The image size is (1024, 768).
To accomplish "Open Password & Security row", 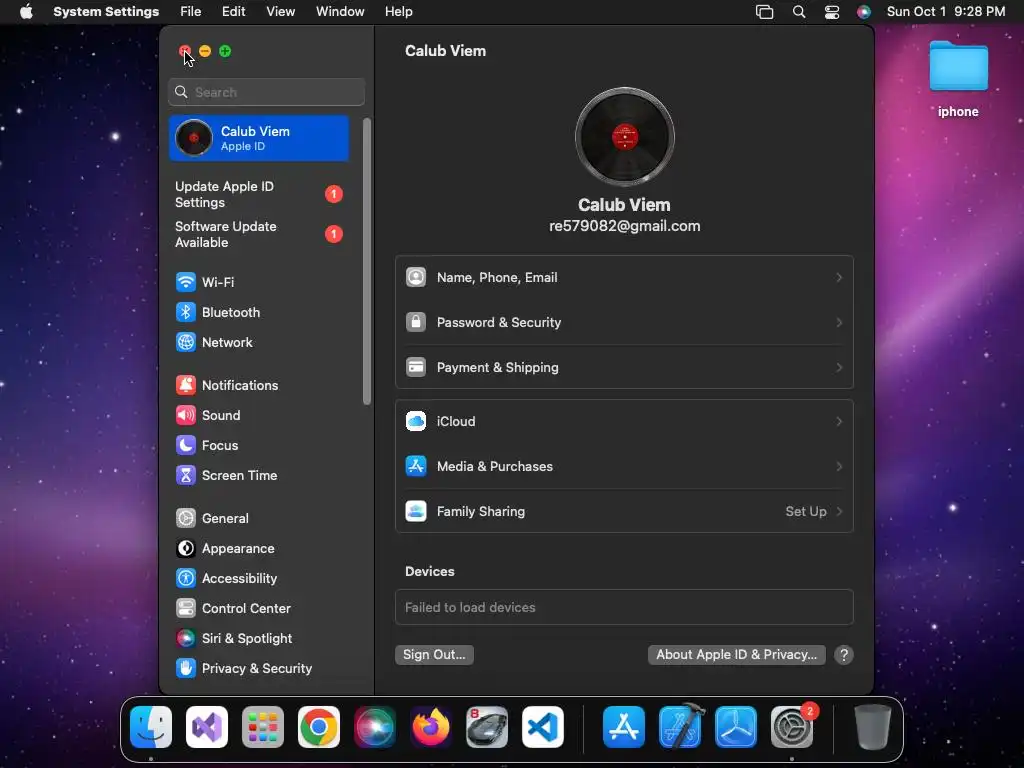I will click(624, 323).
